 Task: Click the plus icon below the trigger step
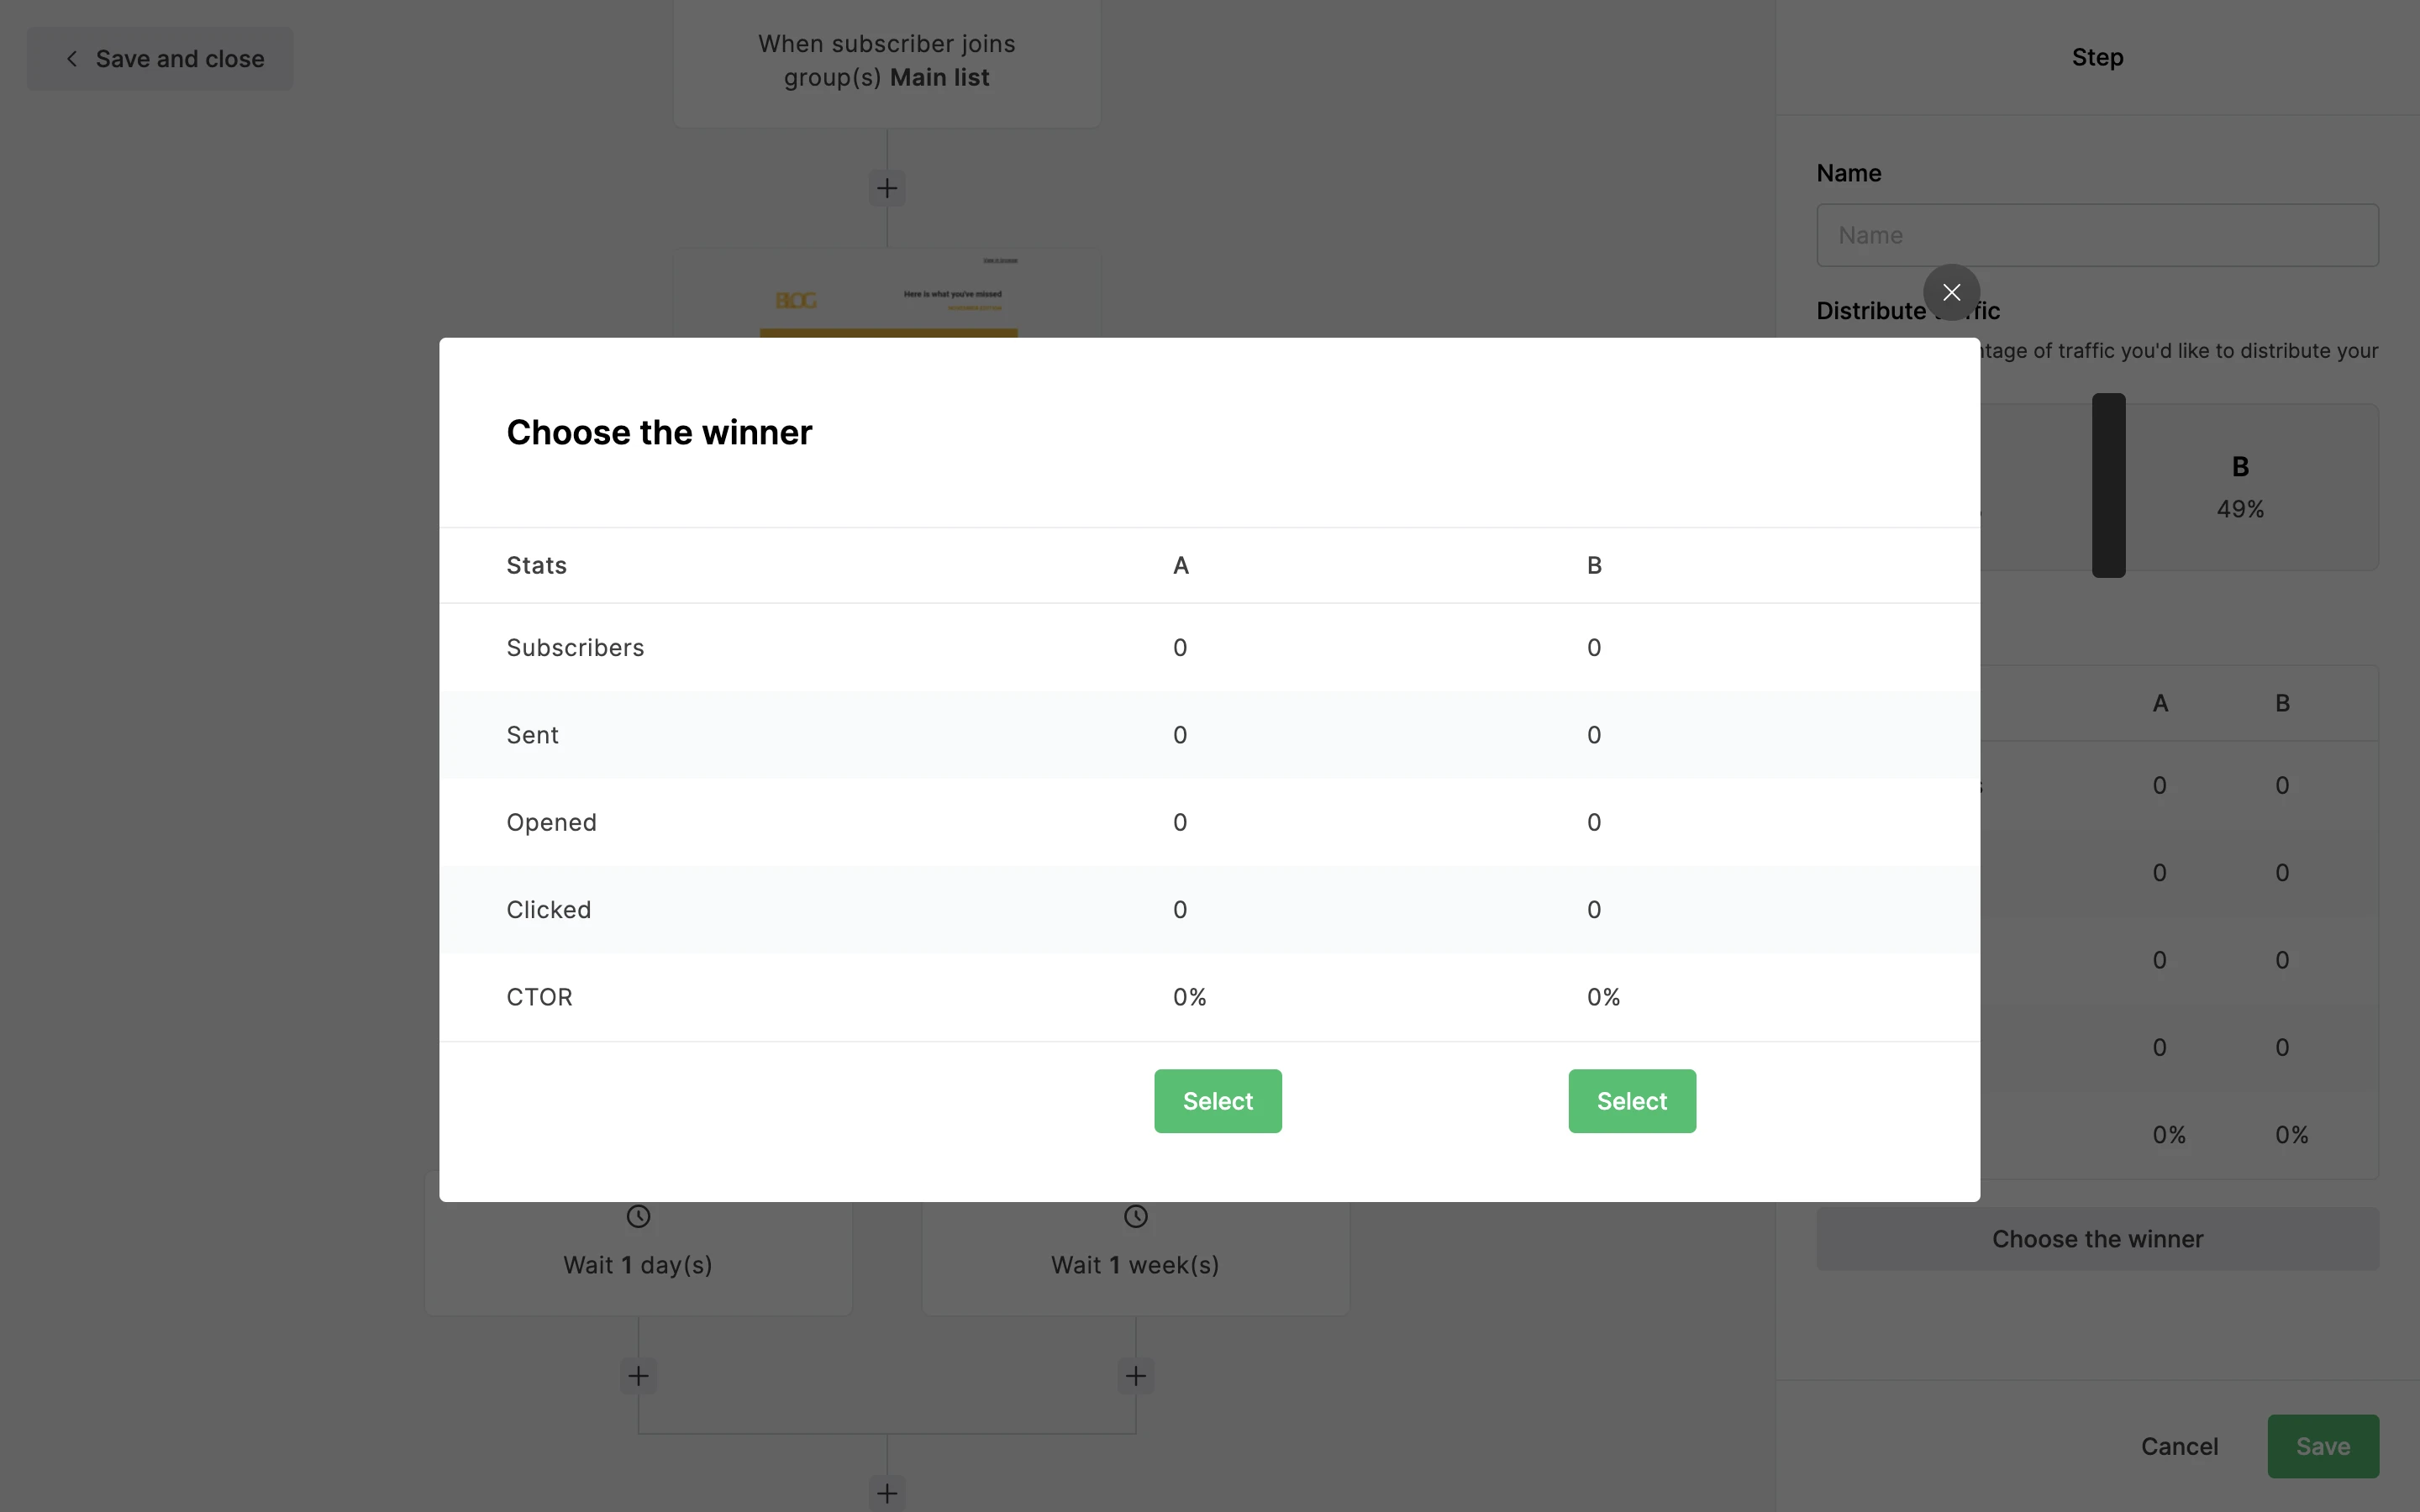[x=887, y=188]
